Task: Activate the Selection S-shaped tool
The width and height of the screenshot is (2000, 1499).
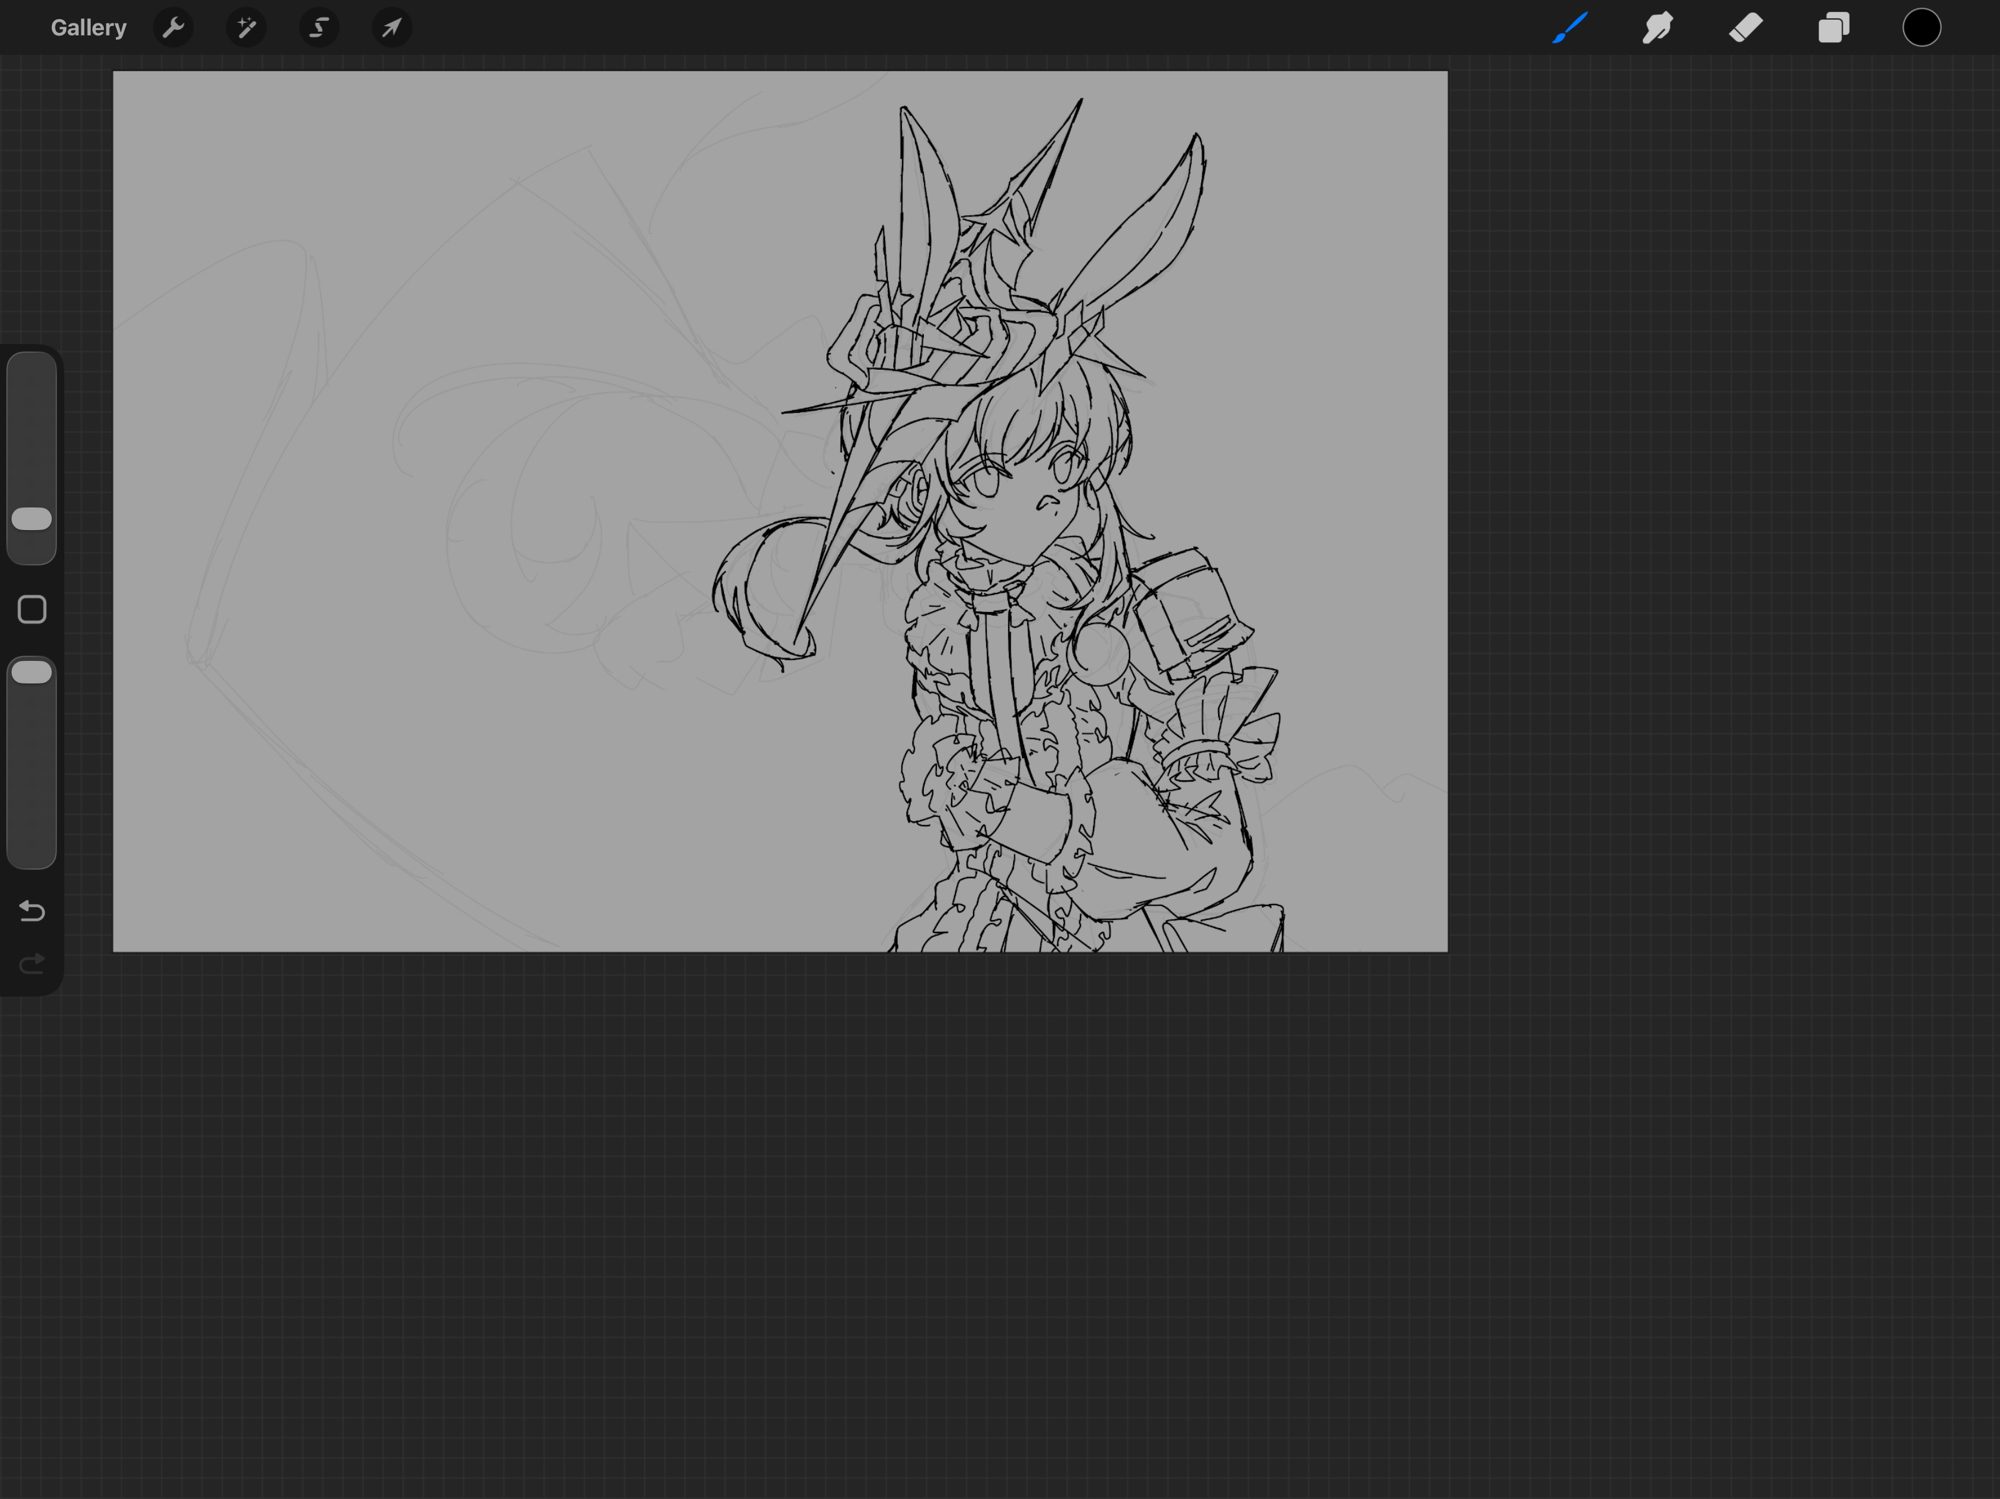Action: pos(319,28)
